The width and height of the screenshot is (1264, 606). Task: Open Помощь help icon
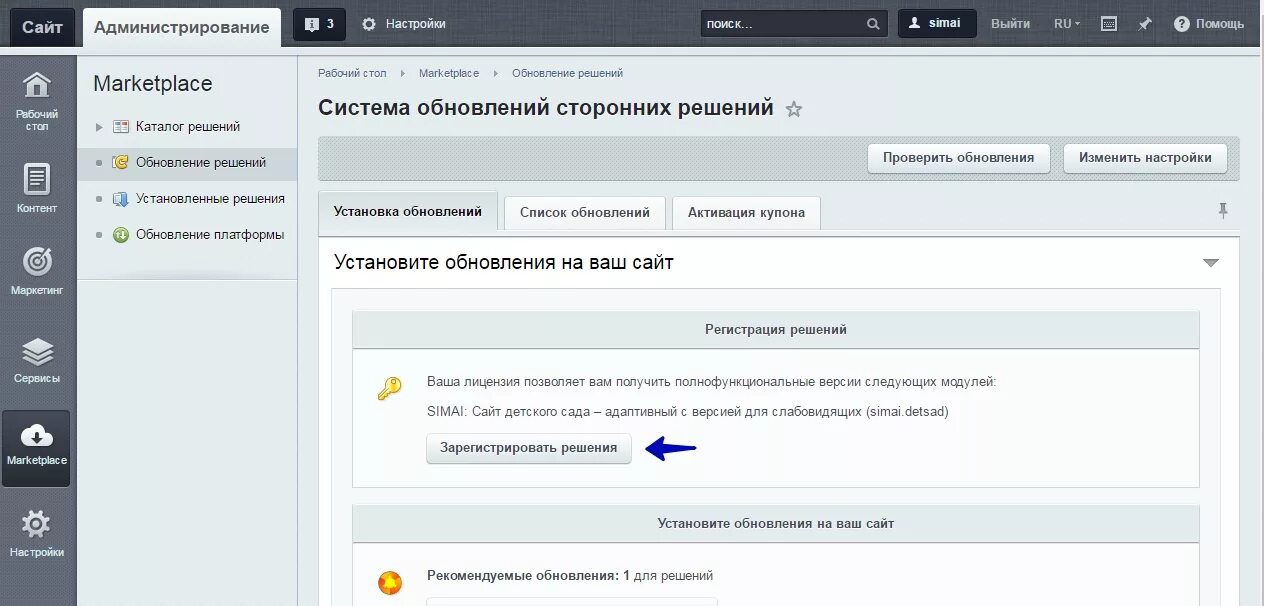pos(1181,24)
